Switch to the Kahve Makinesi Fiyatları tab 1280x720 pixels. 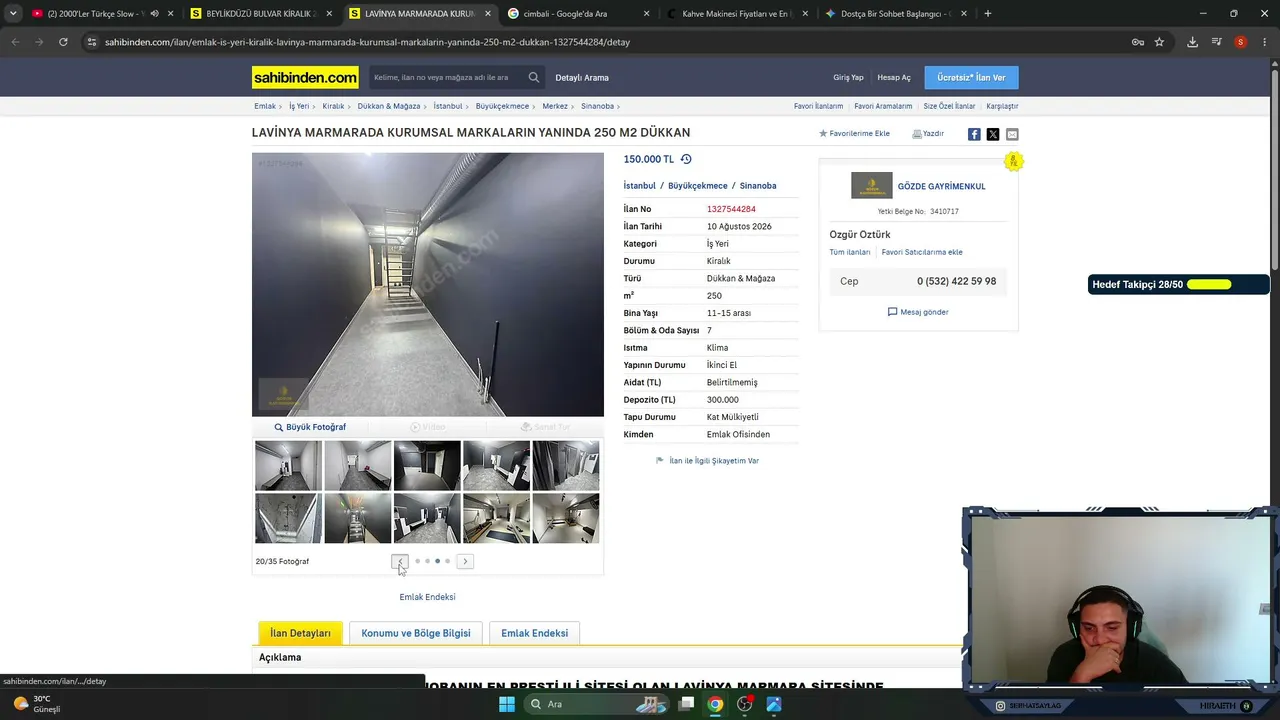click(x=737, y=14)
